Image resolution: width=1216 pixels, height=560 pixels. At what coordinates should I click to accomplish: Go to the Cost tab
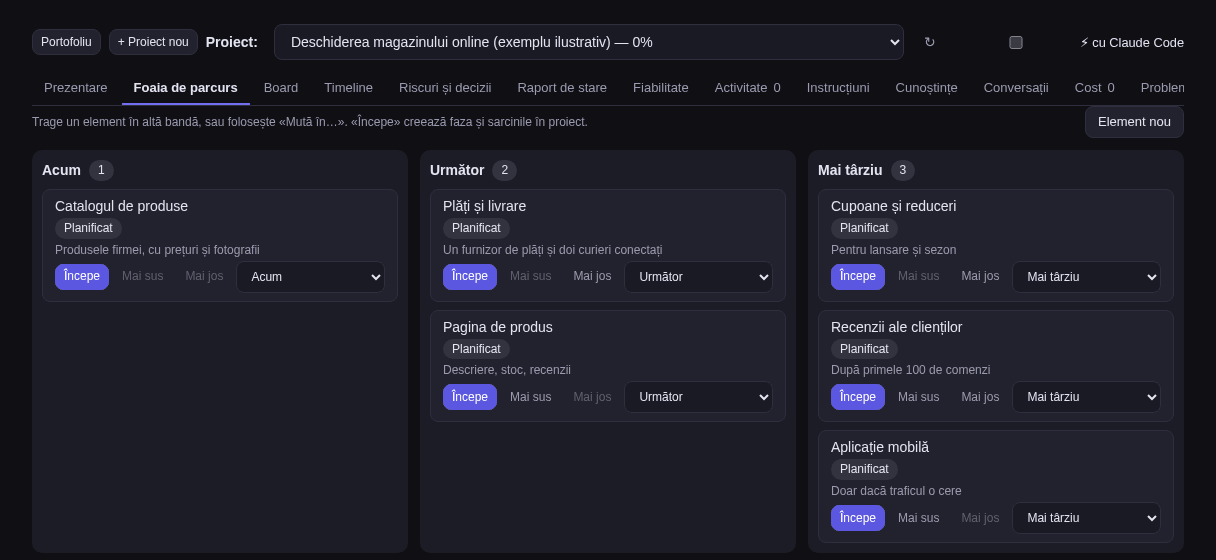coord(1095,87)
